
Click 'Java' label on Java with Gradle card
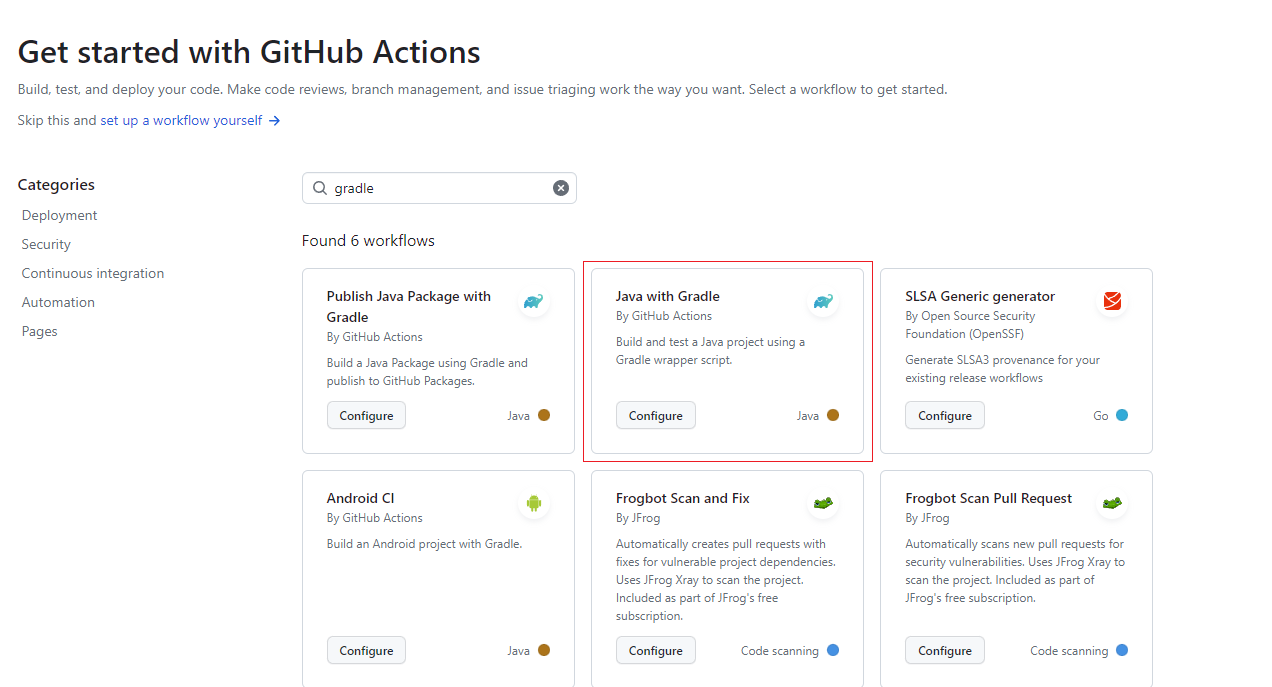pyautogui.click(x=808, y=415)
